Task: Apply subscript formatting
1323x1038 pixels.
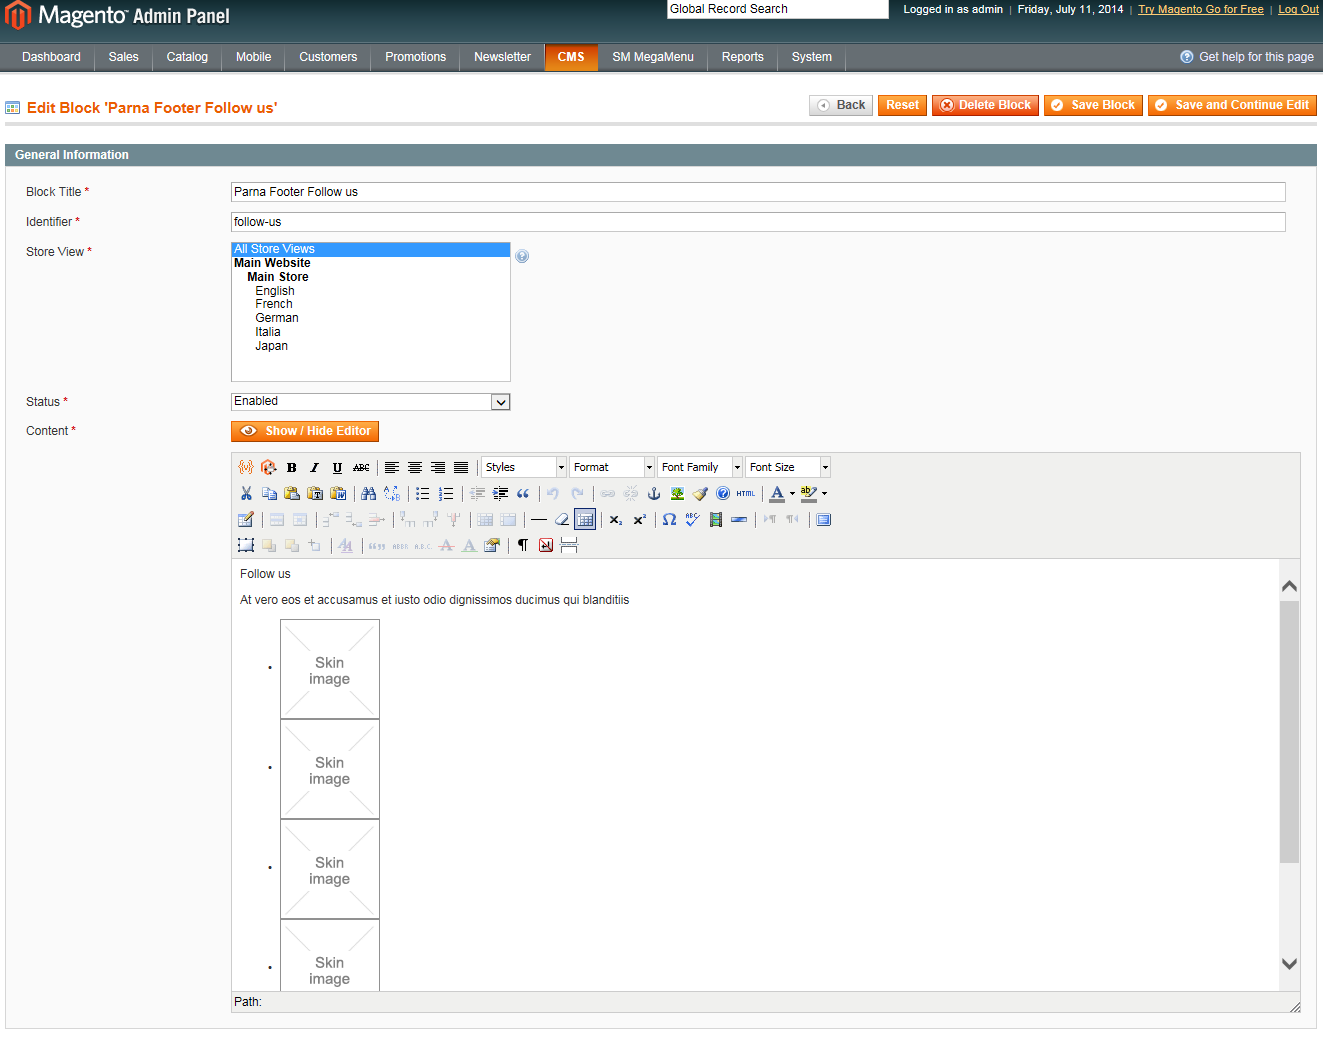Action: [x=616, y=519]
